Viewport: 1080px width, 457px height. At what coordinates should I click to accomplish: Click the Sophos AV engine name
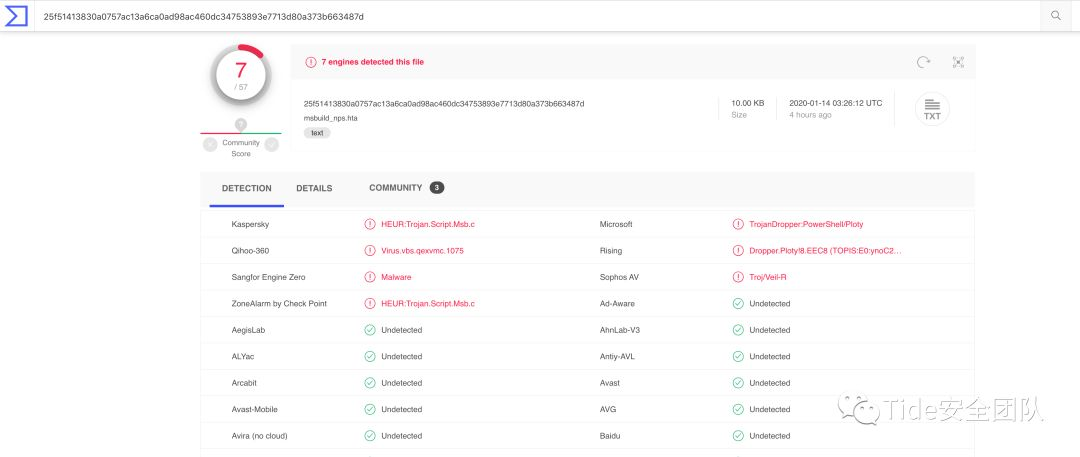coord(619,277)
